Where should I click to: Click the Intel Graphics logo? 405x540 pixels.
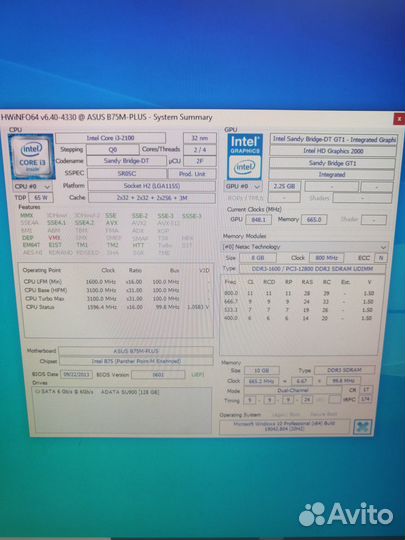coord(245,157)
